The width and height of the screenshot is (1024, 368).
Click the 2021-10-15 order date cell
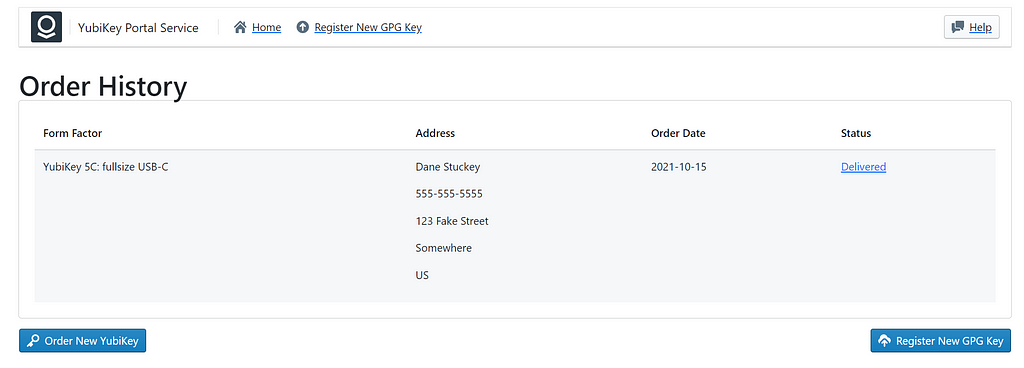point(679,167)
